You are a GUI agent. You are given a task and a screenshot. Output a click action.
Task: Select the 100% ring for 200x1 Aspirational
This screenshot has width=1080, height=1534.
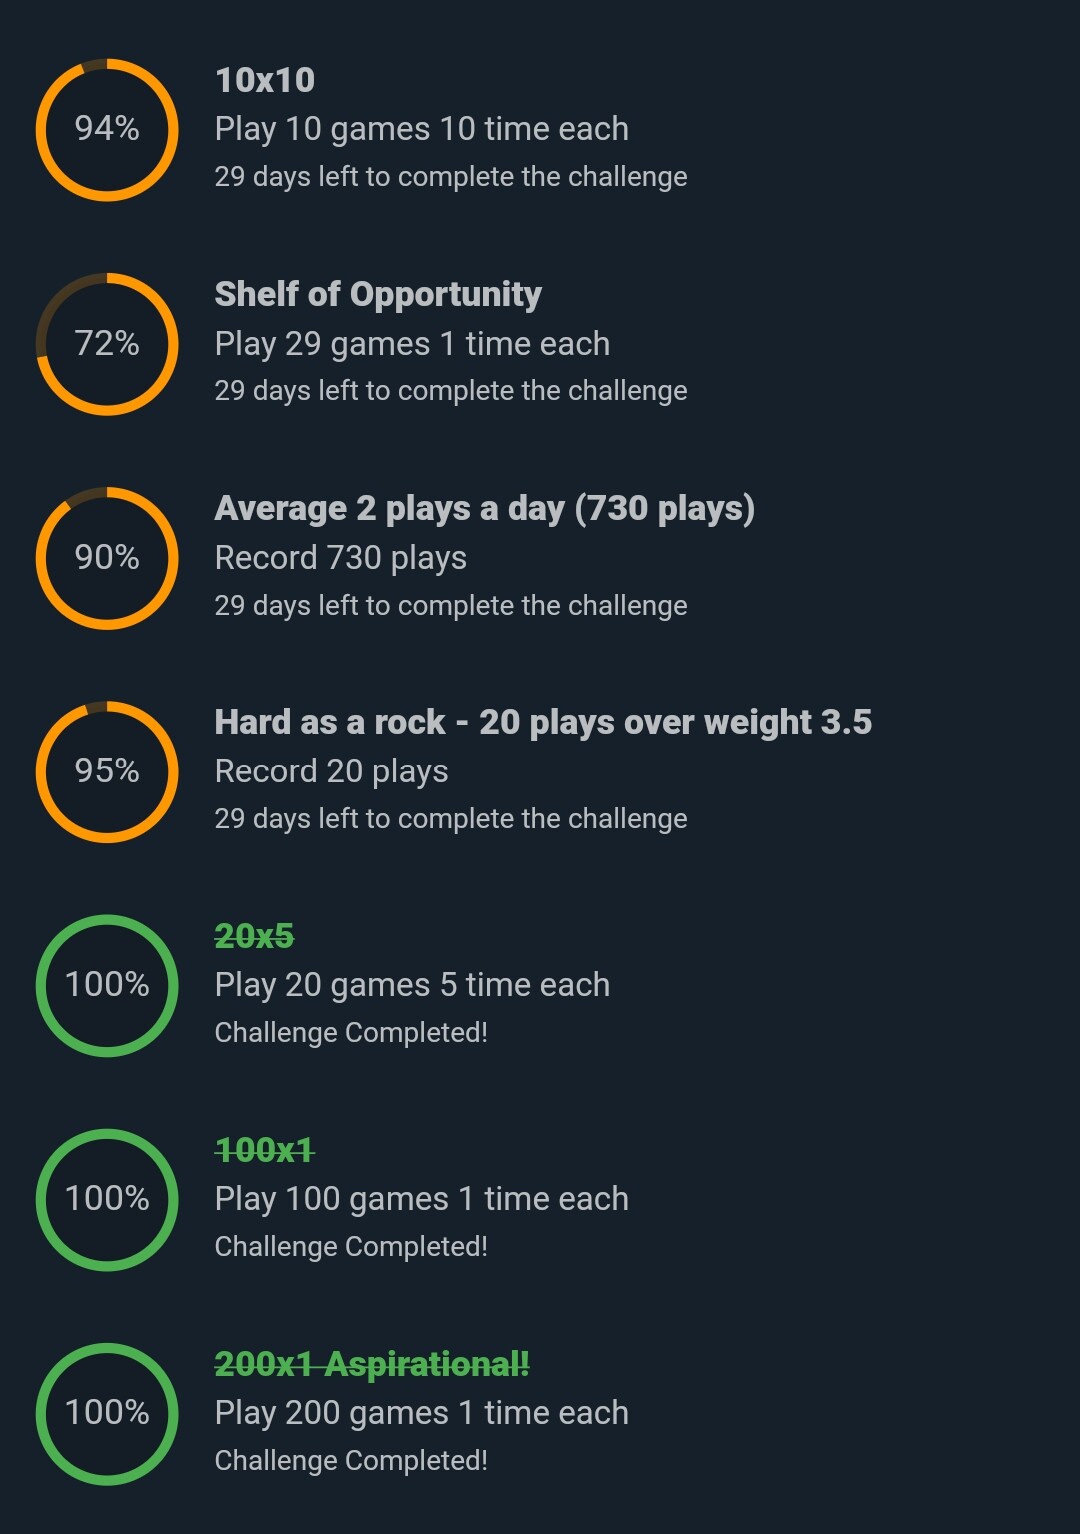click(x=107, y=1413)
